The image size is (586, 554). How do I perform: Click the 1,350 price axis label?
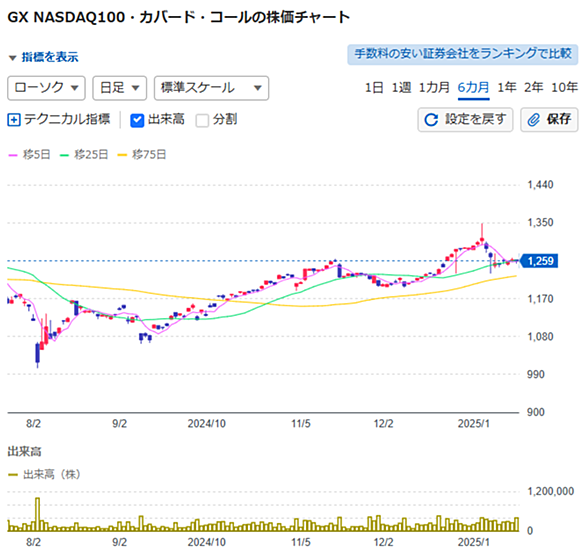tap(540, 222)
